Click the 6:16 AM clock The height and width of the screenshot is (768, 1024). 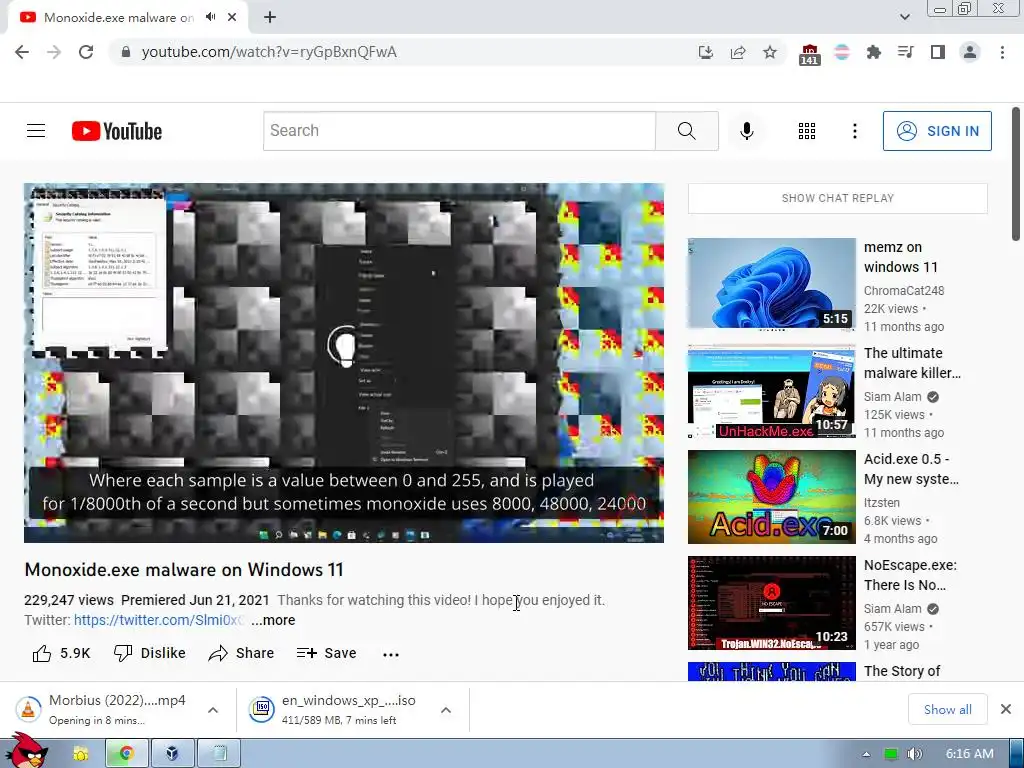click(x=970, y=754)
